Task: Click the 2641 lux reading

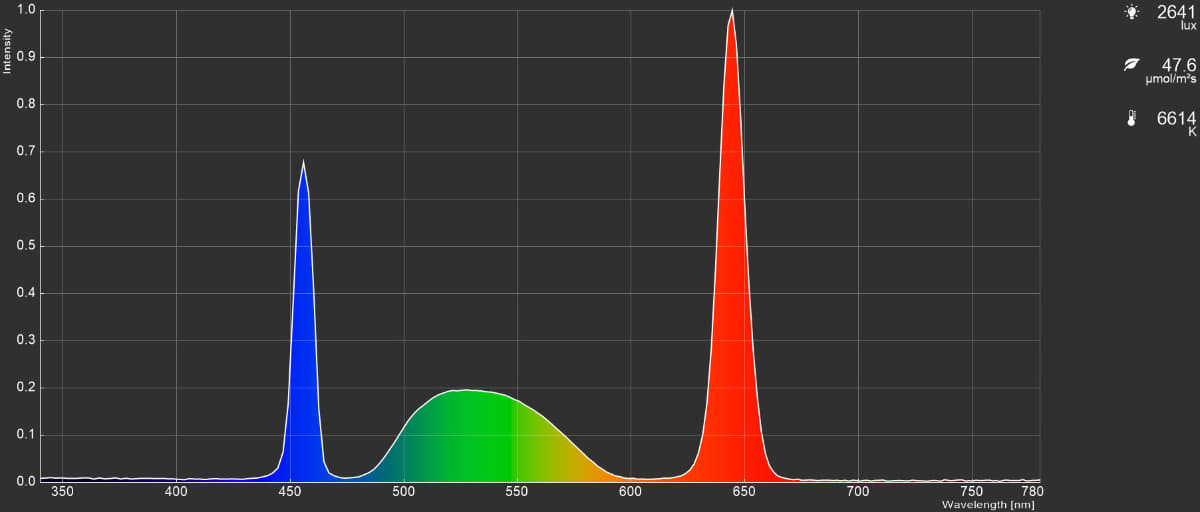Action: [x=1176, y=12]
